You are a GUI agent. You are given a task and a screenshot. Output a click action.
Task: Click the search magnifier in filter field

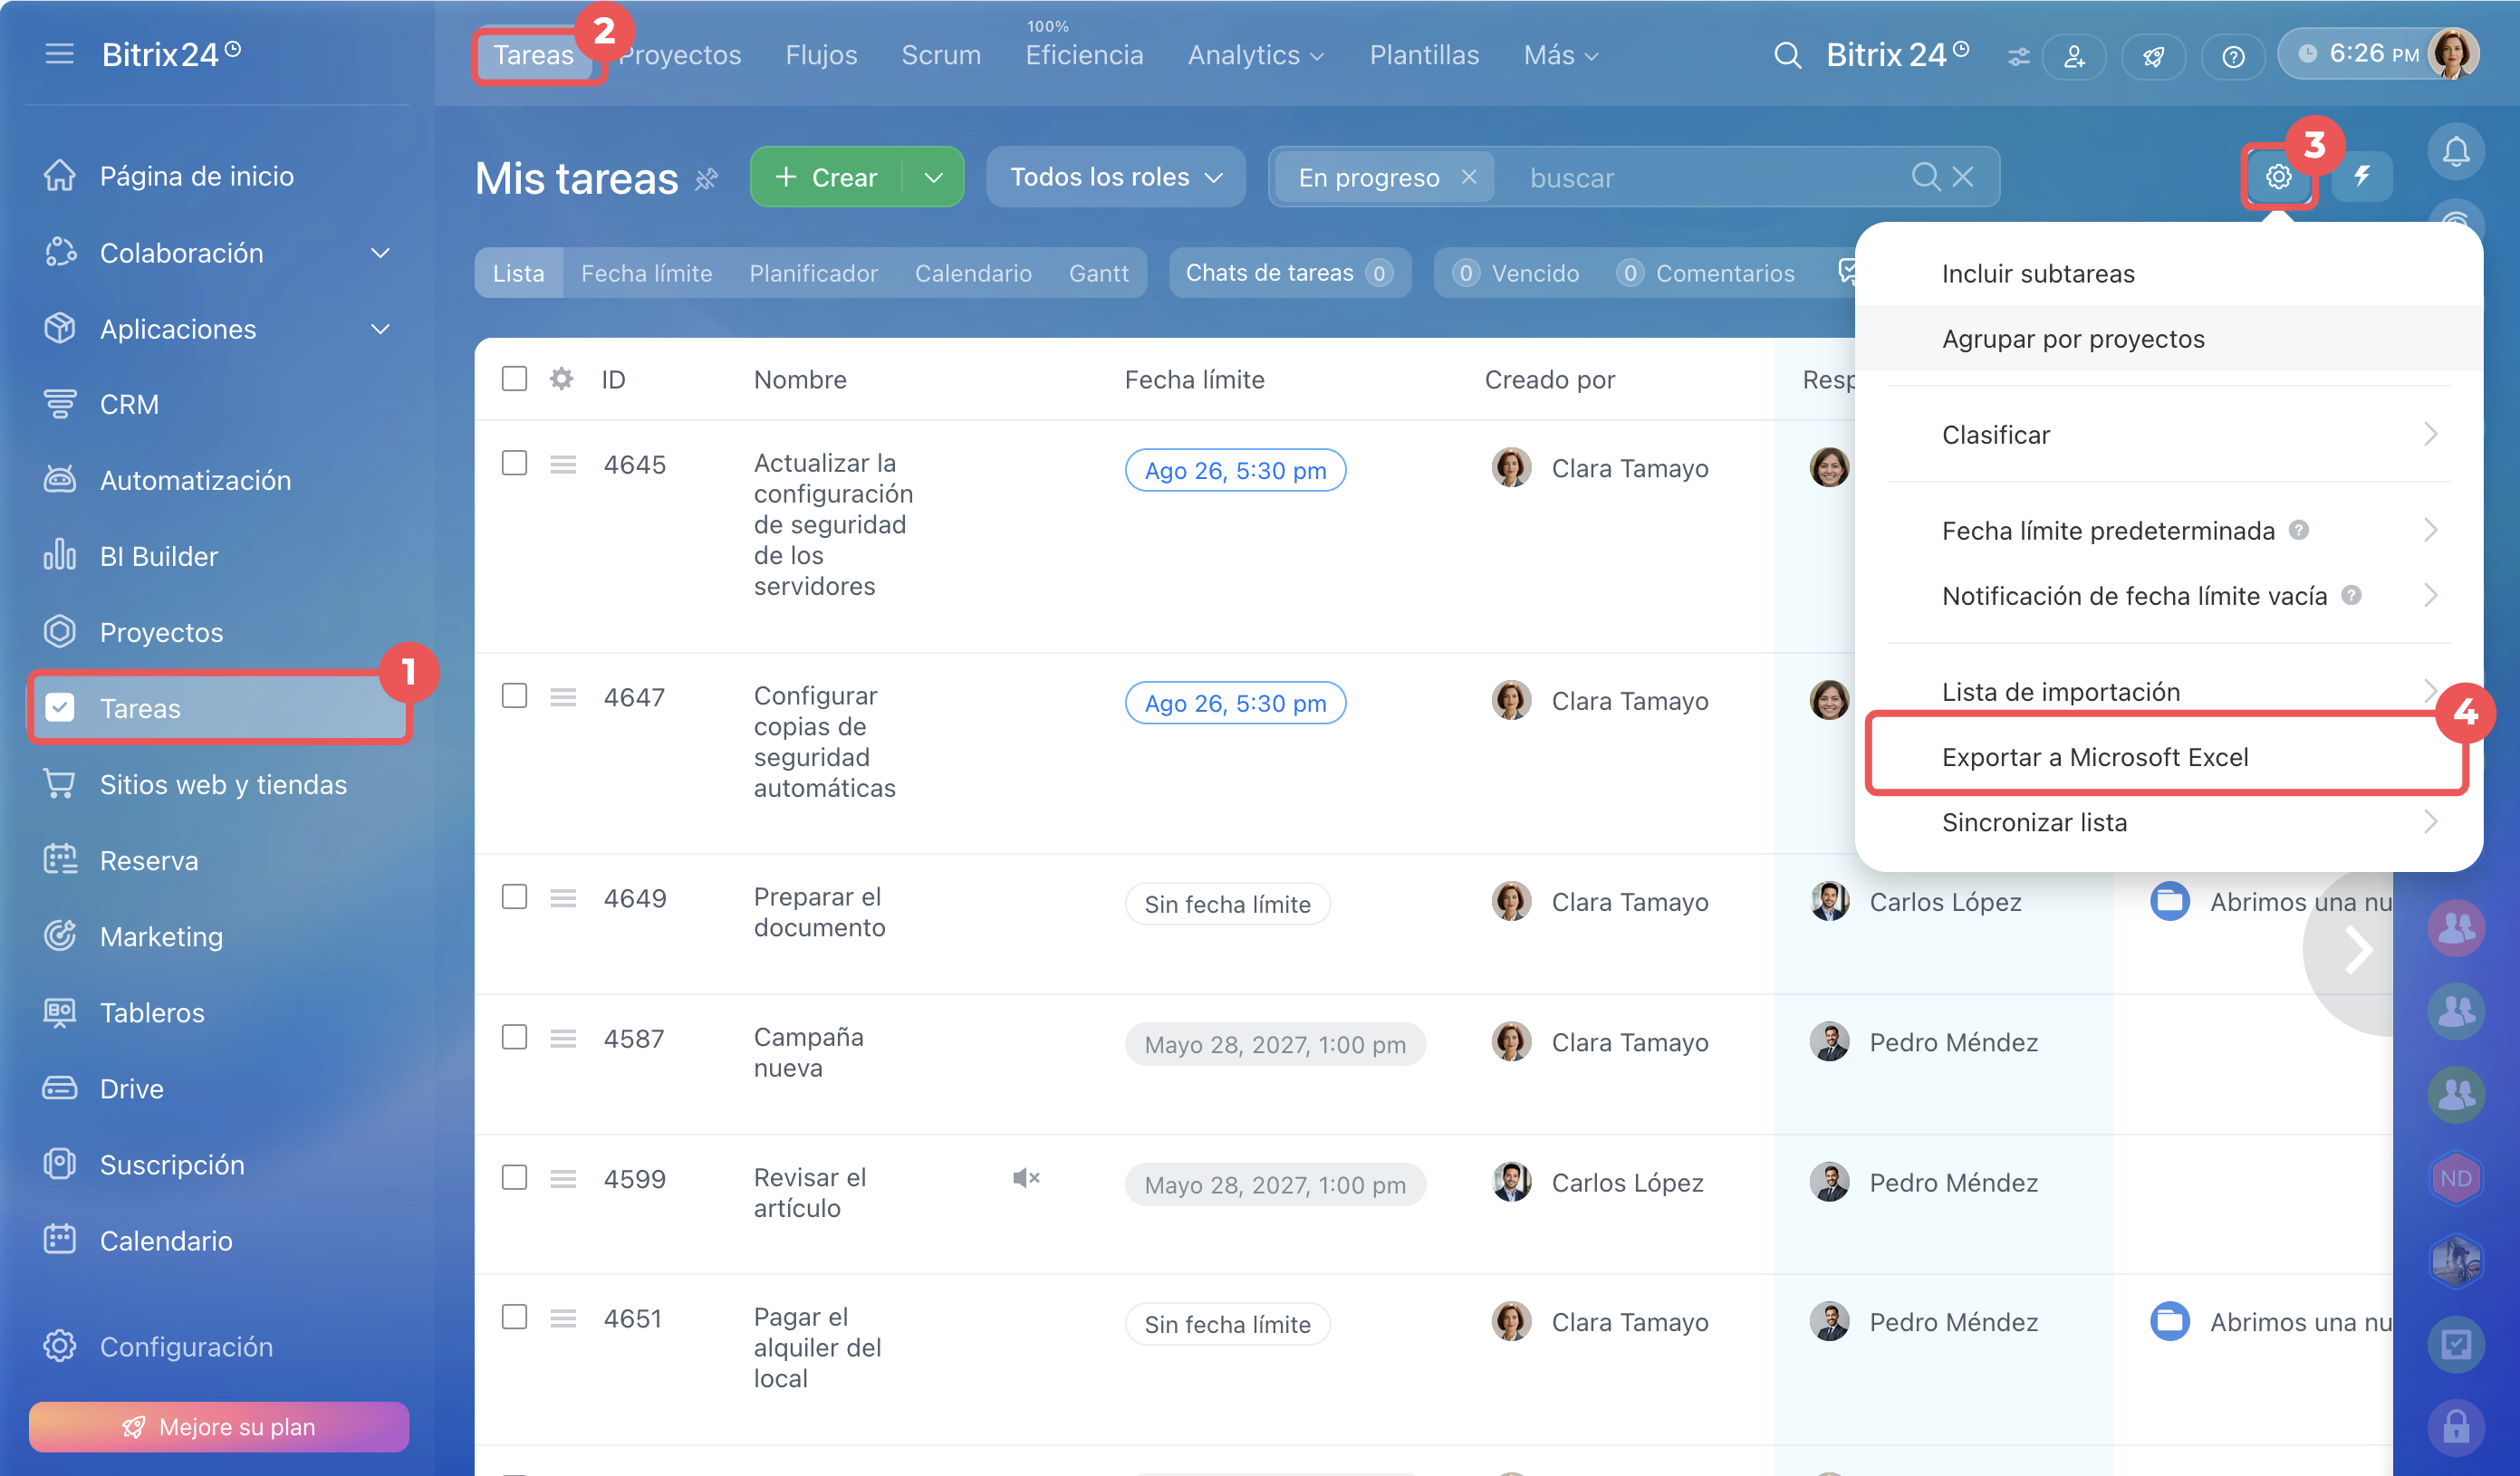[1925, 177]
